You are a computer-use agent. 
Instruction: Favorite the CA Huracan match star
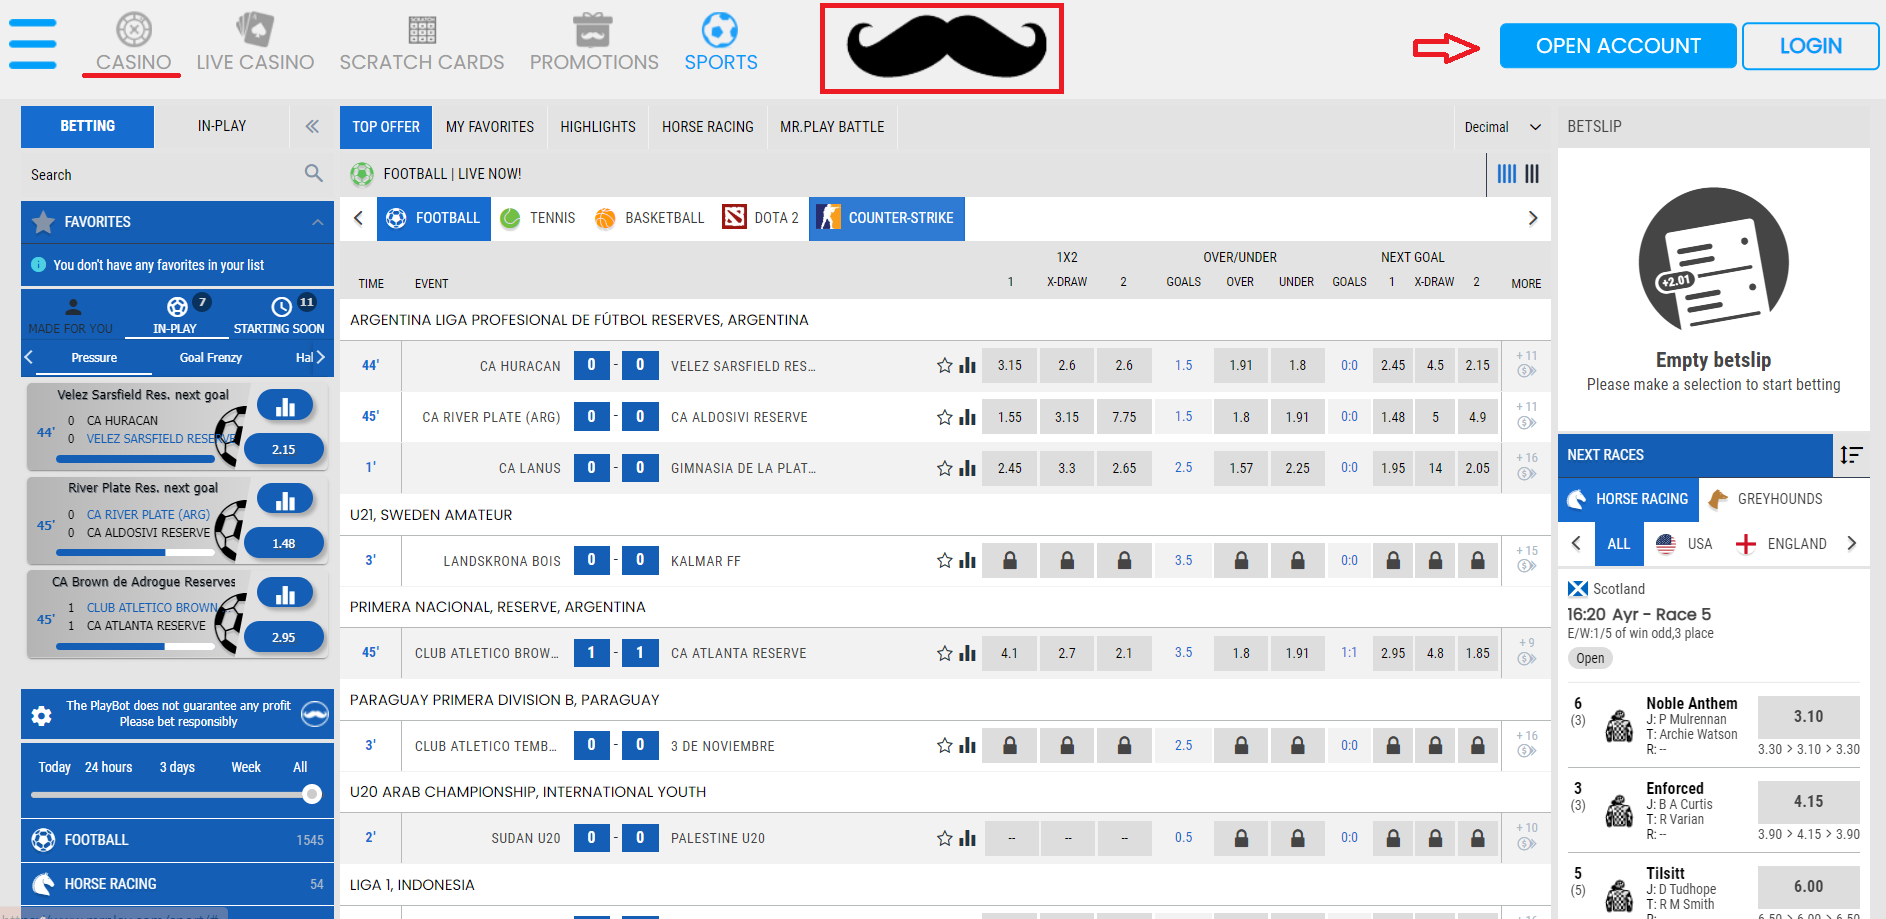944,366
